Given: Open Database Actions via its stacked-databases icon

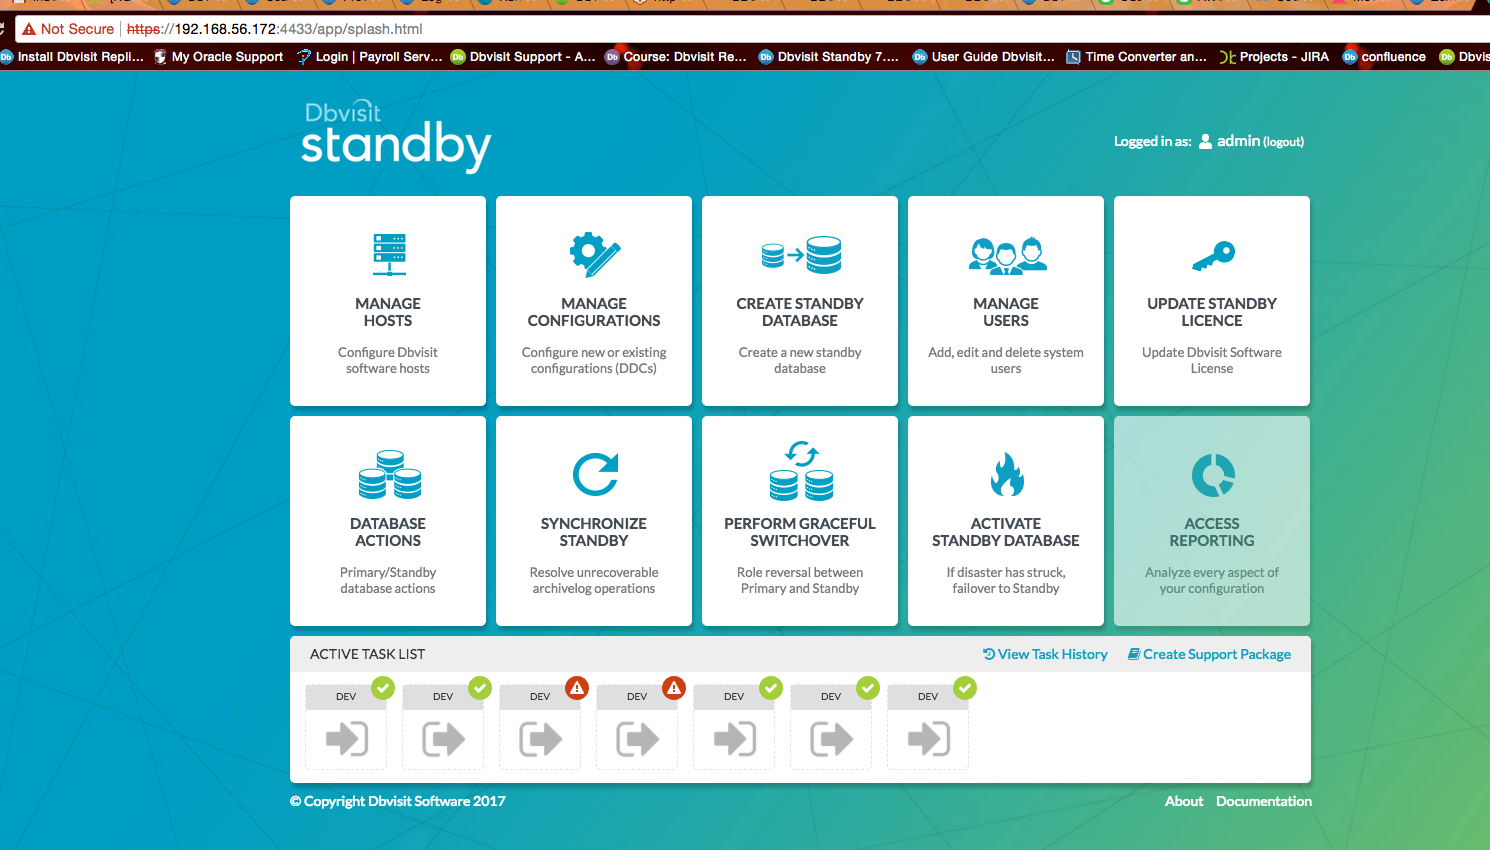Looking at the screenshot, I should pos(389,475).
